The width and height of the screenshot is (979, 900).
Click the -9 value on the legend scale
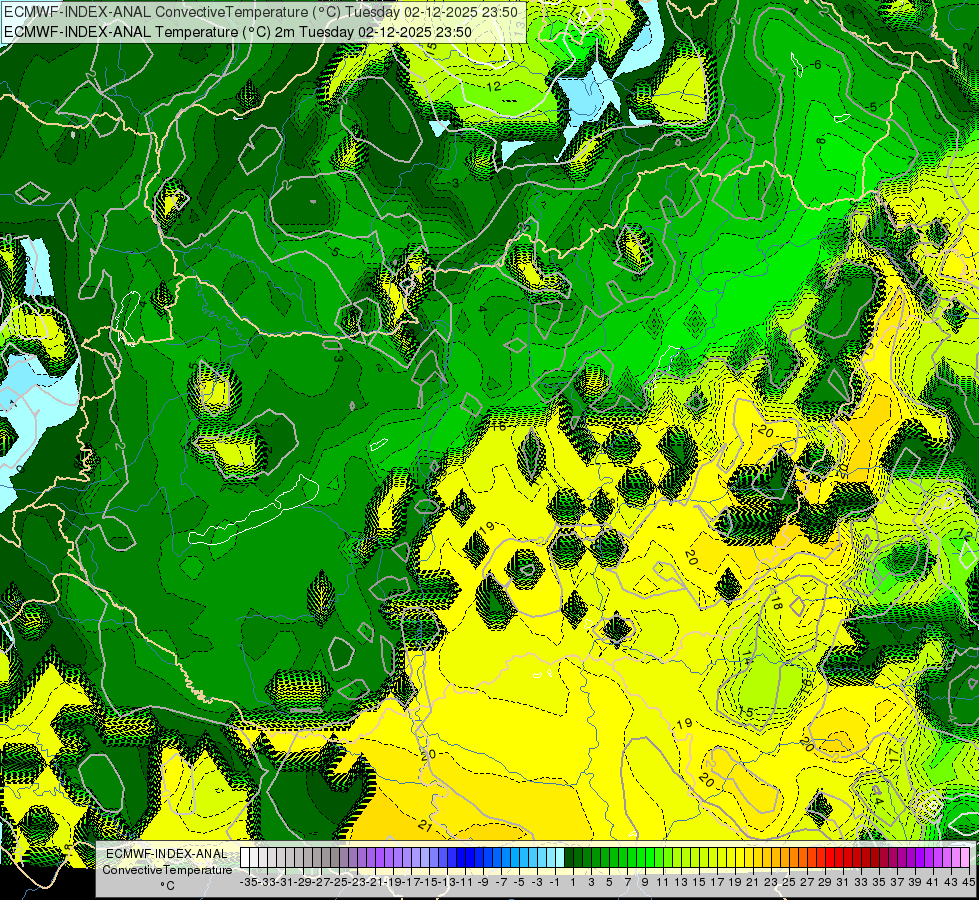tap(482, 882)
